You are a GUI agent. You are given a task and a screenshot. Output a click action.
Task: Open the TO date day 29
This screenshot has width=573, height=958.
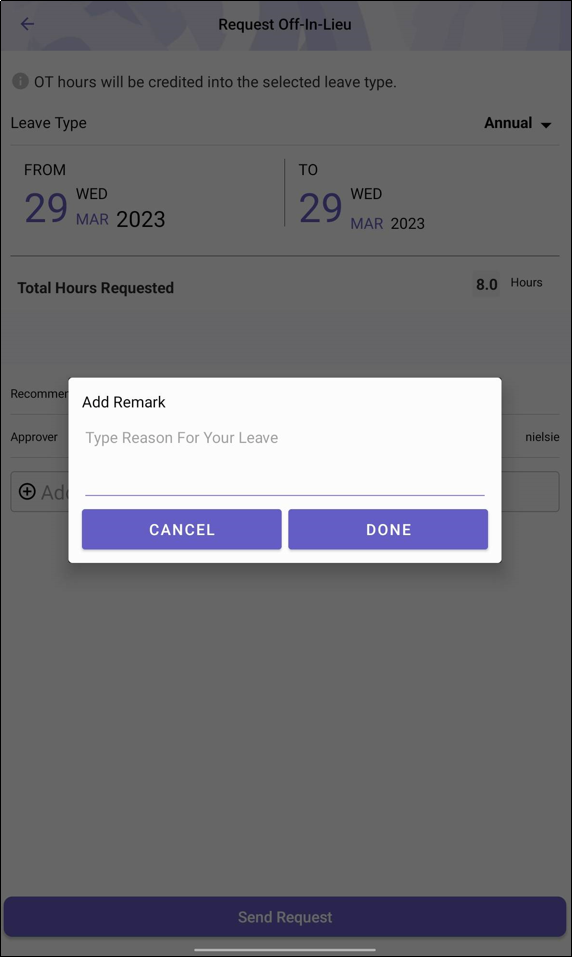click(x=320, y=208)
